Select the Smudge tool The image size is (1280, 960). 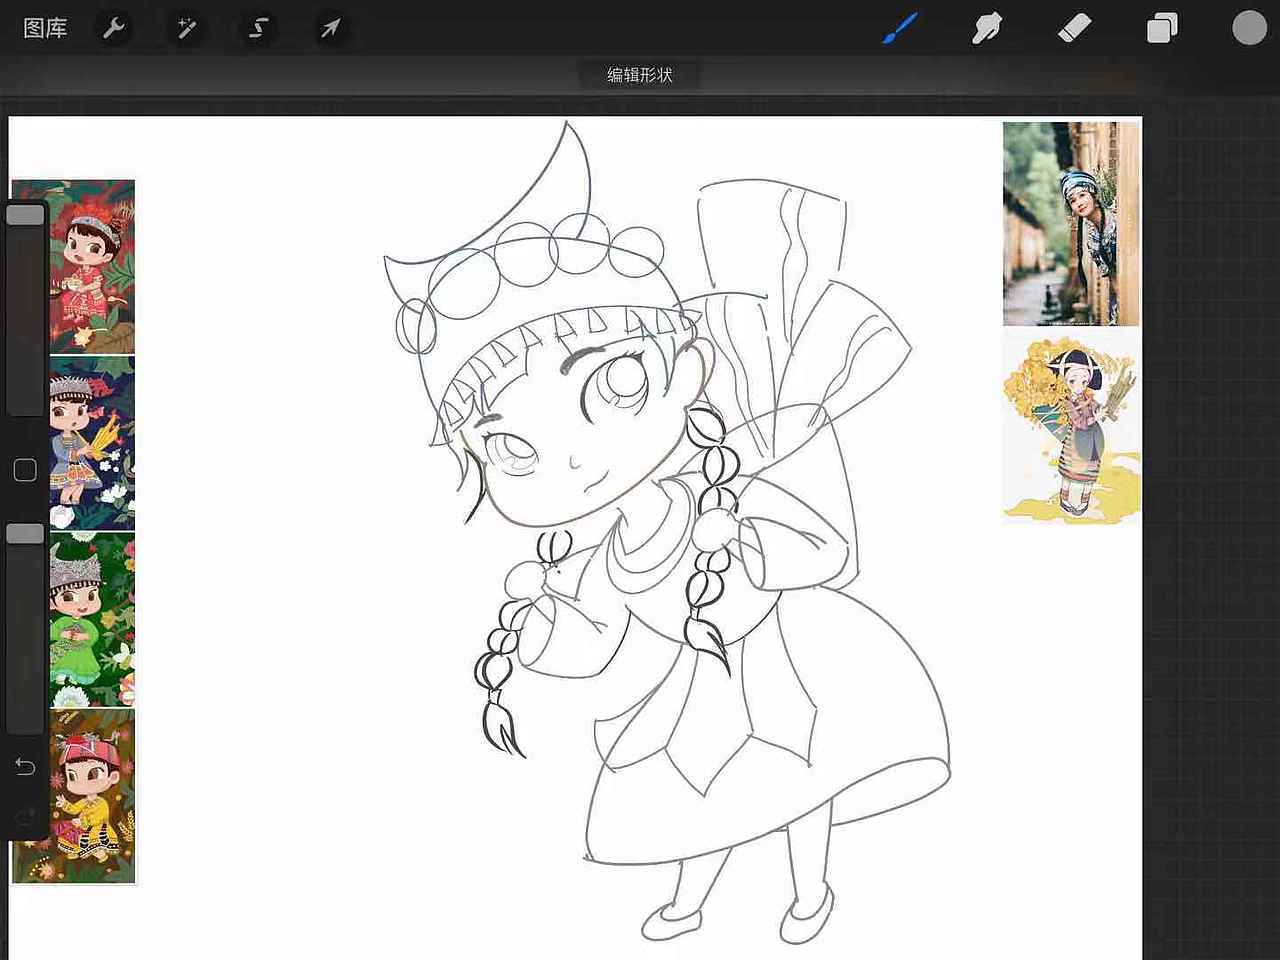pos(987,28)
